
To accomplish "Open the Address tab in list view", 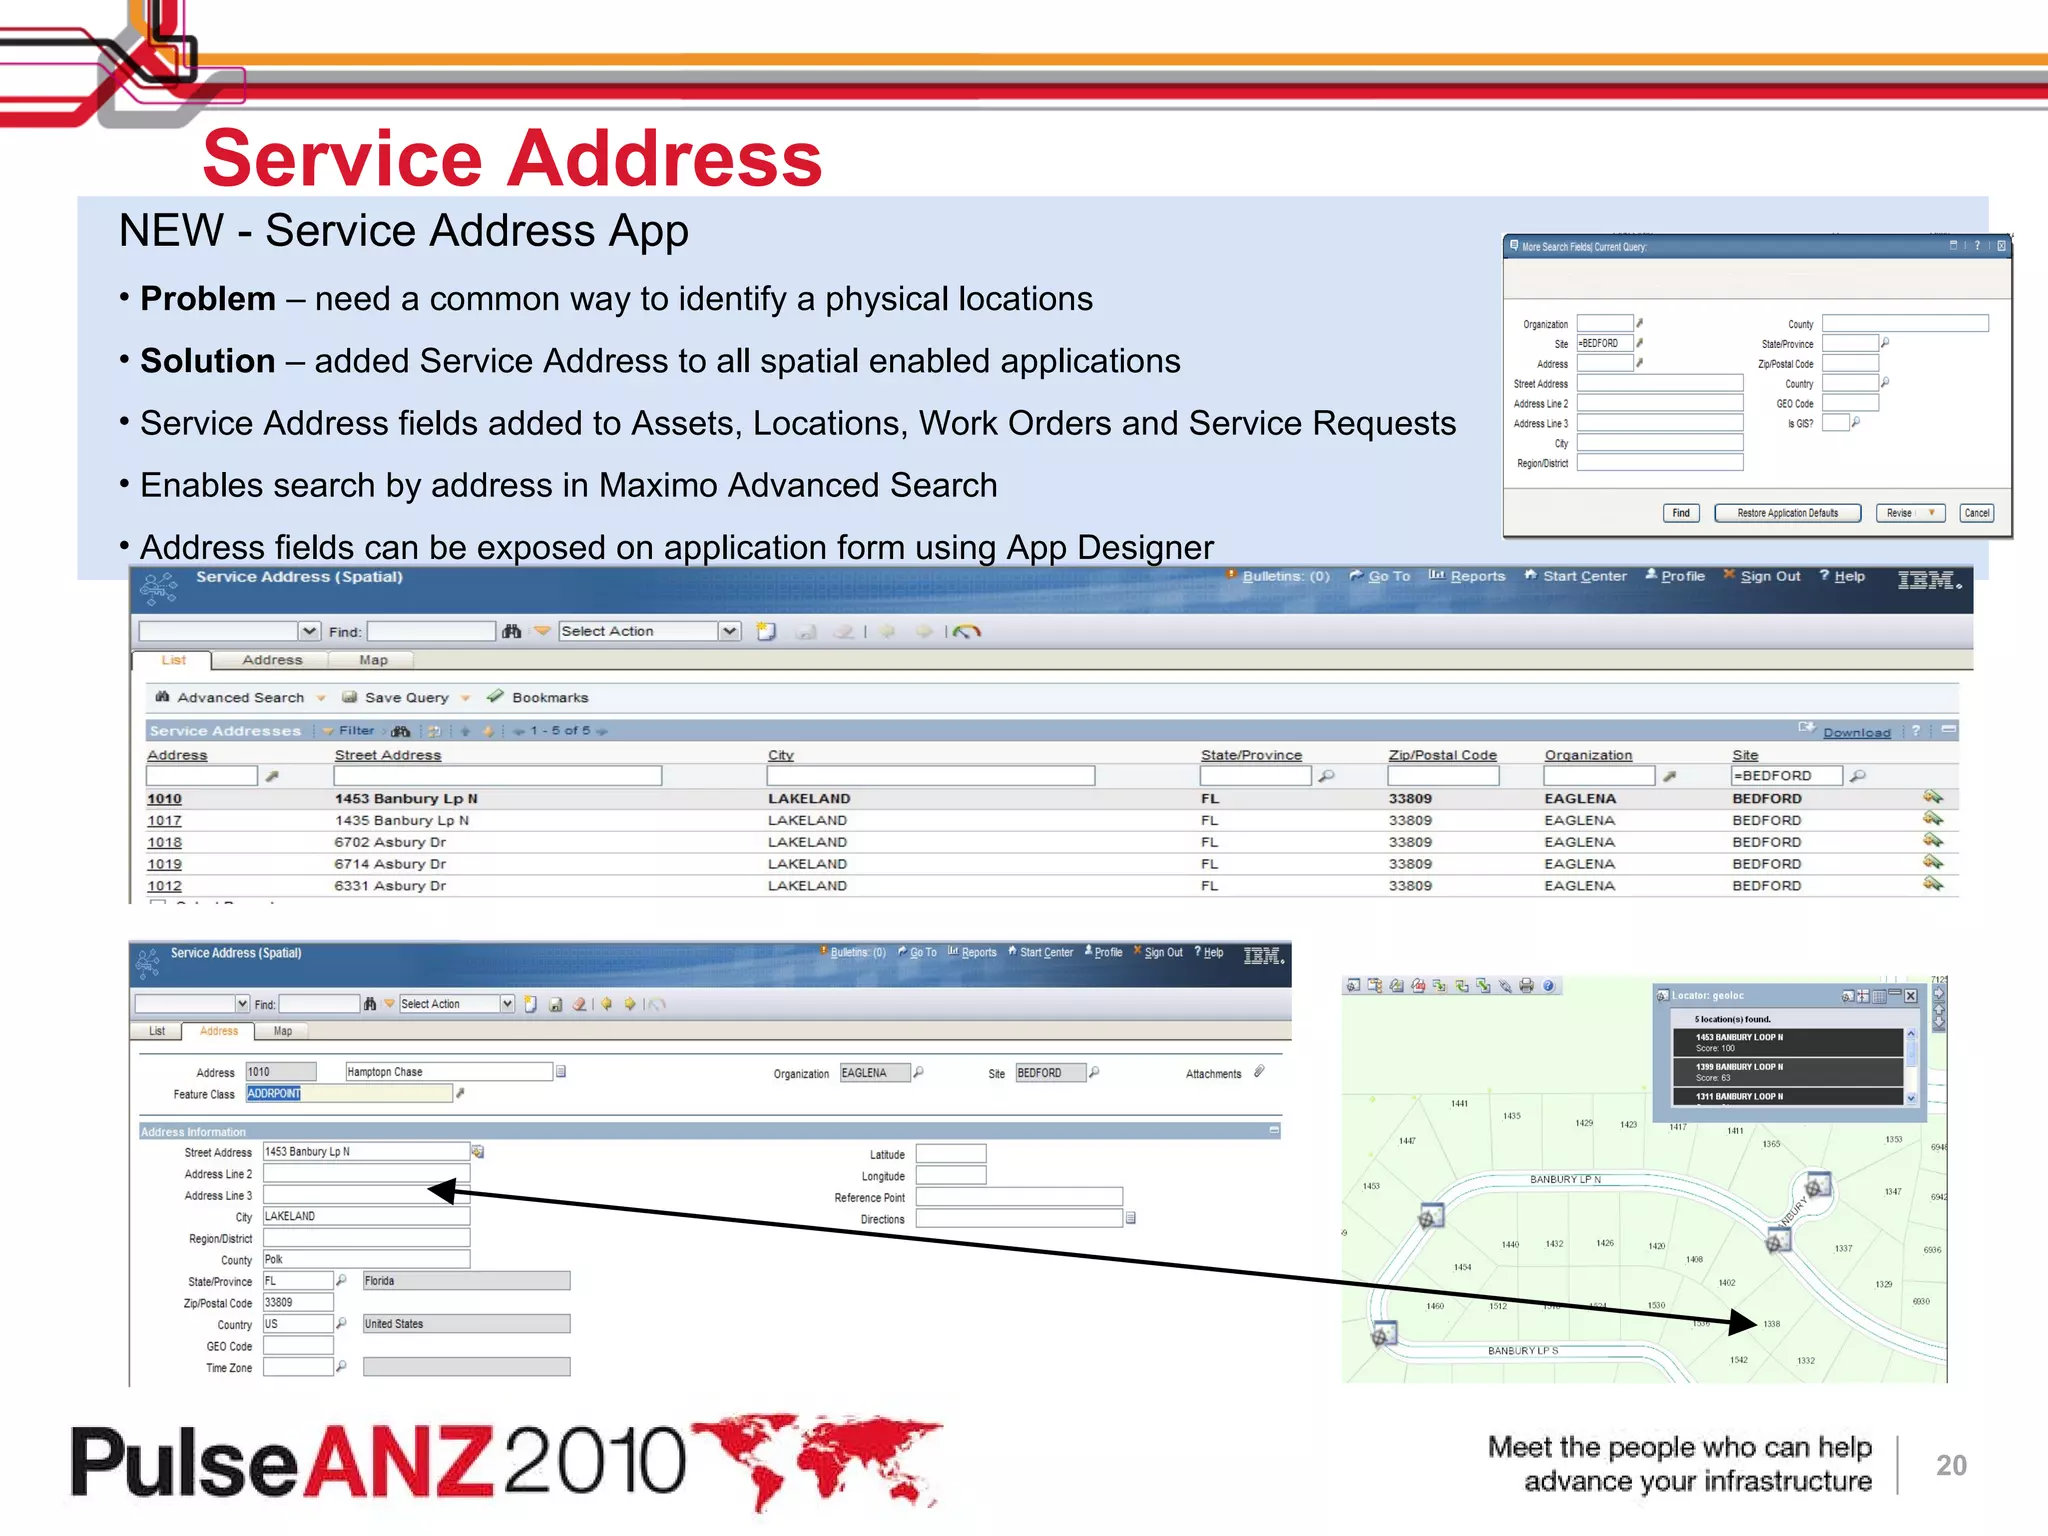I will click(x=272, y=660).
